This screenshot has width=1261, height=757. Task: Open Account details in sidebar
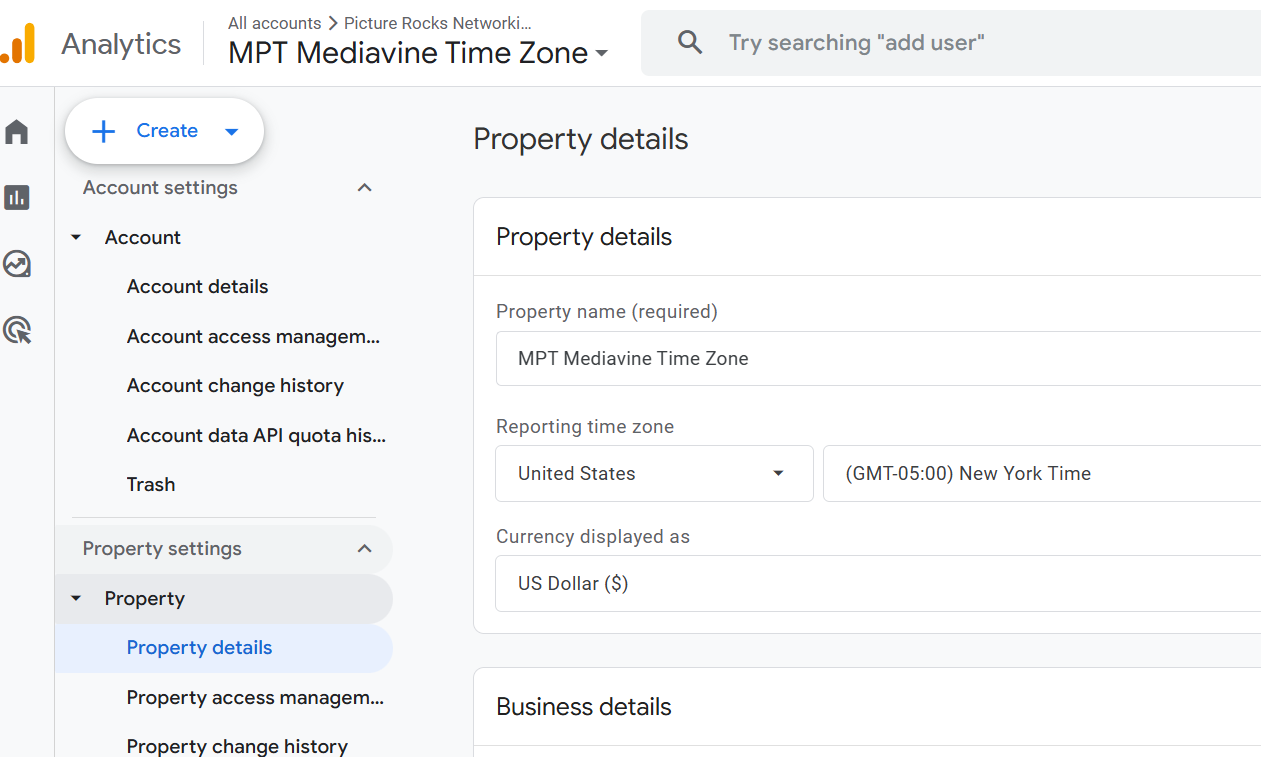pyautogui.click(x=198, y=287)
